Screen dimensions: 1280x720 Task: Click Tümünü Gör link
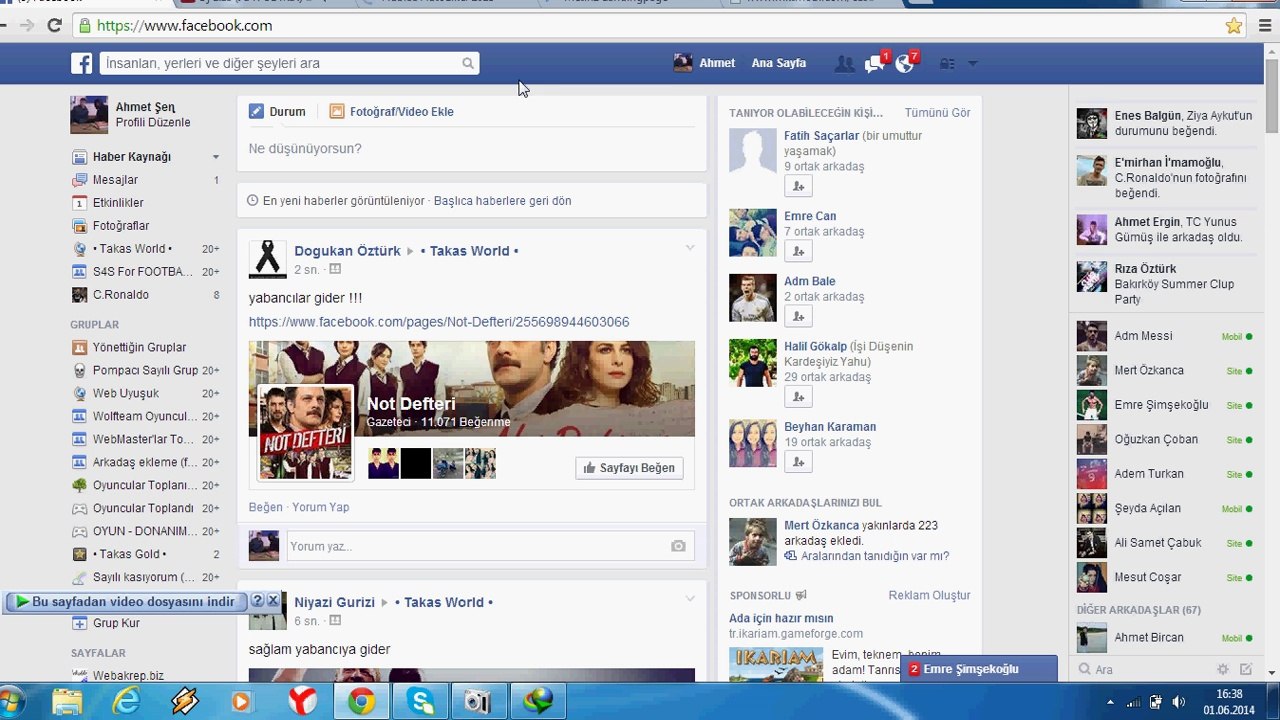tap(937, 113)
